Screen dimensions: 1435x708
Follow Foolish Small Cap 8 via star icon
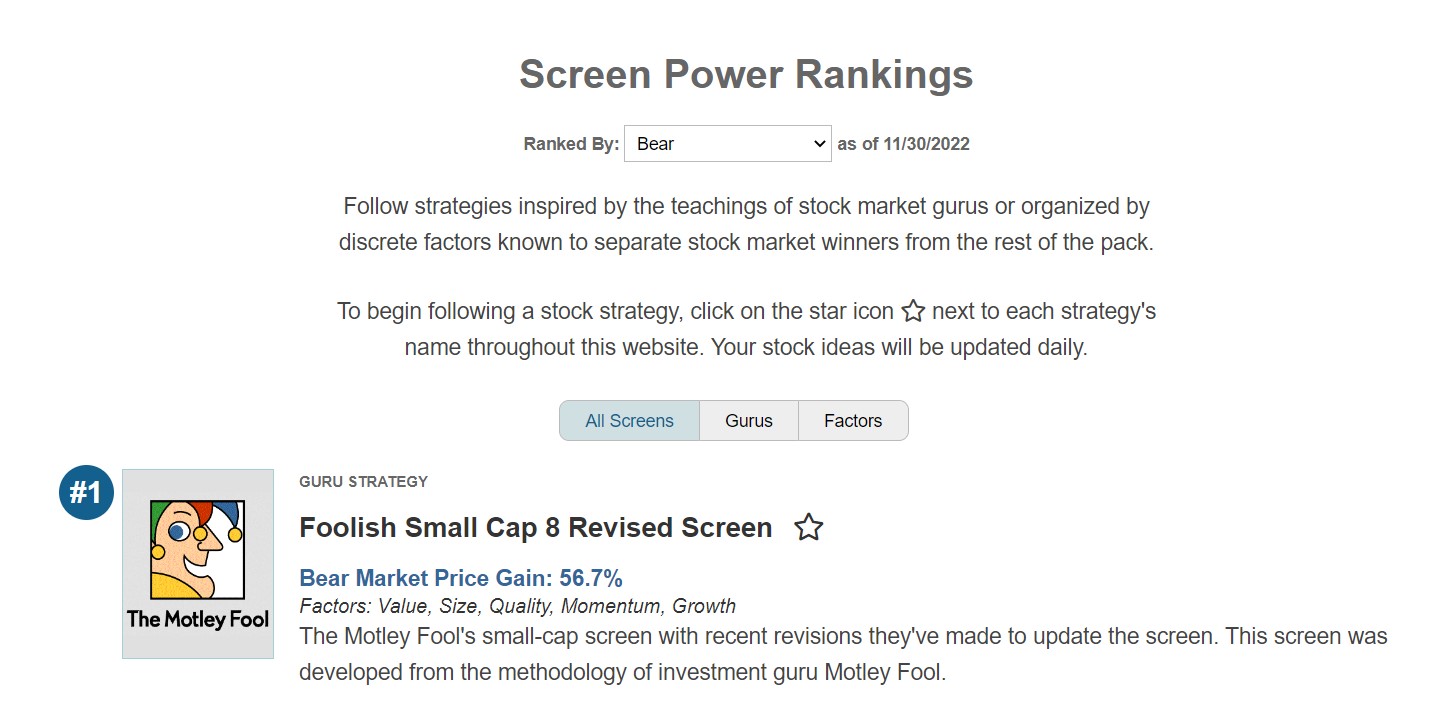(808, 527)
